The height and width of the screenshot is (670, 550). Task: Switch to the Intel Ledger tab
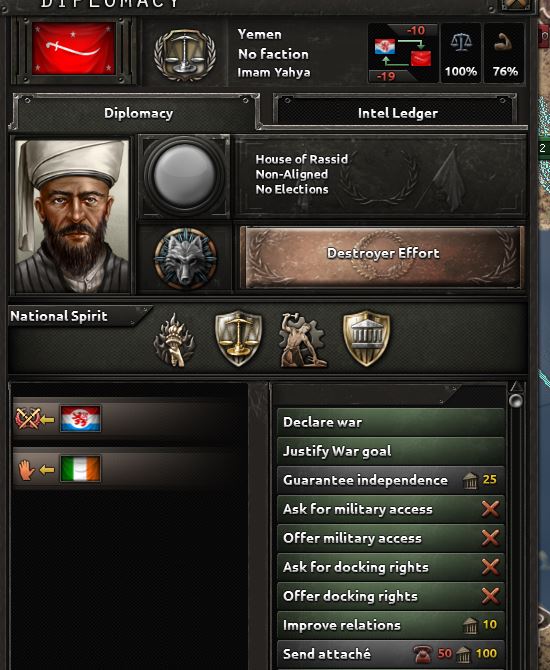[395, 113]
